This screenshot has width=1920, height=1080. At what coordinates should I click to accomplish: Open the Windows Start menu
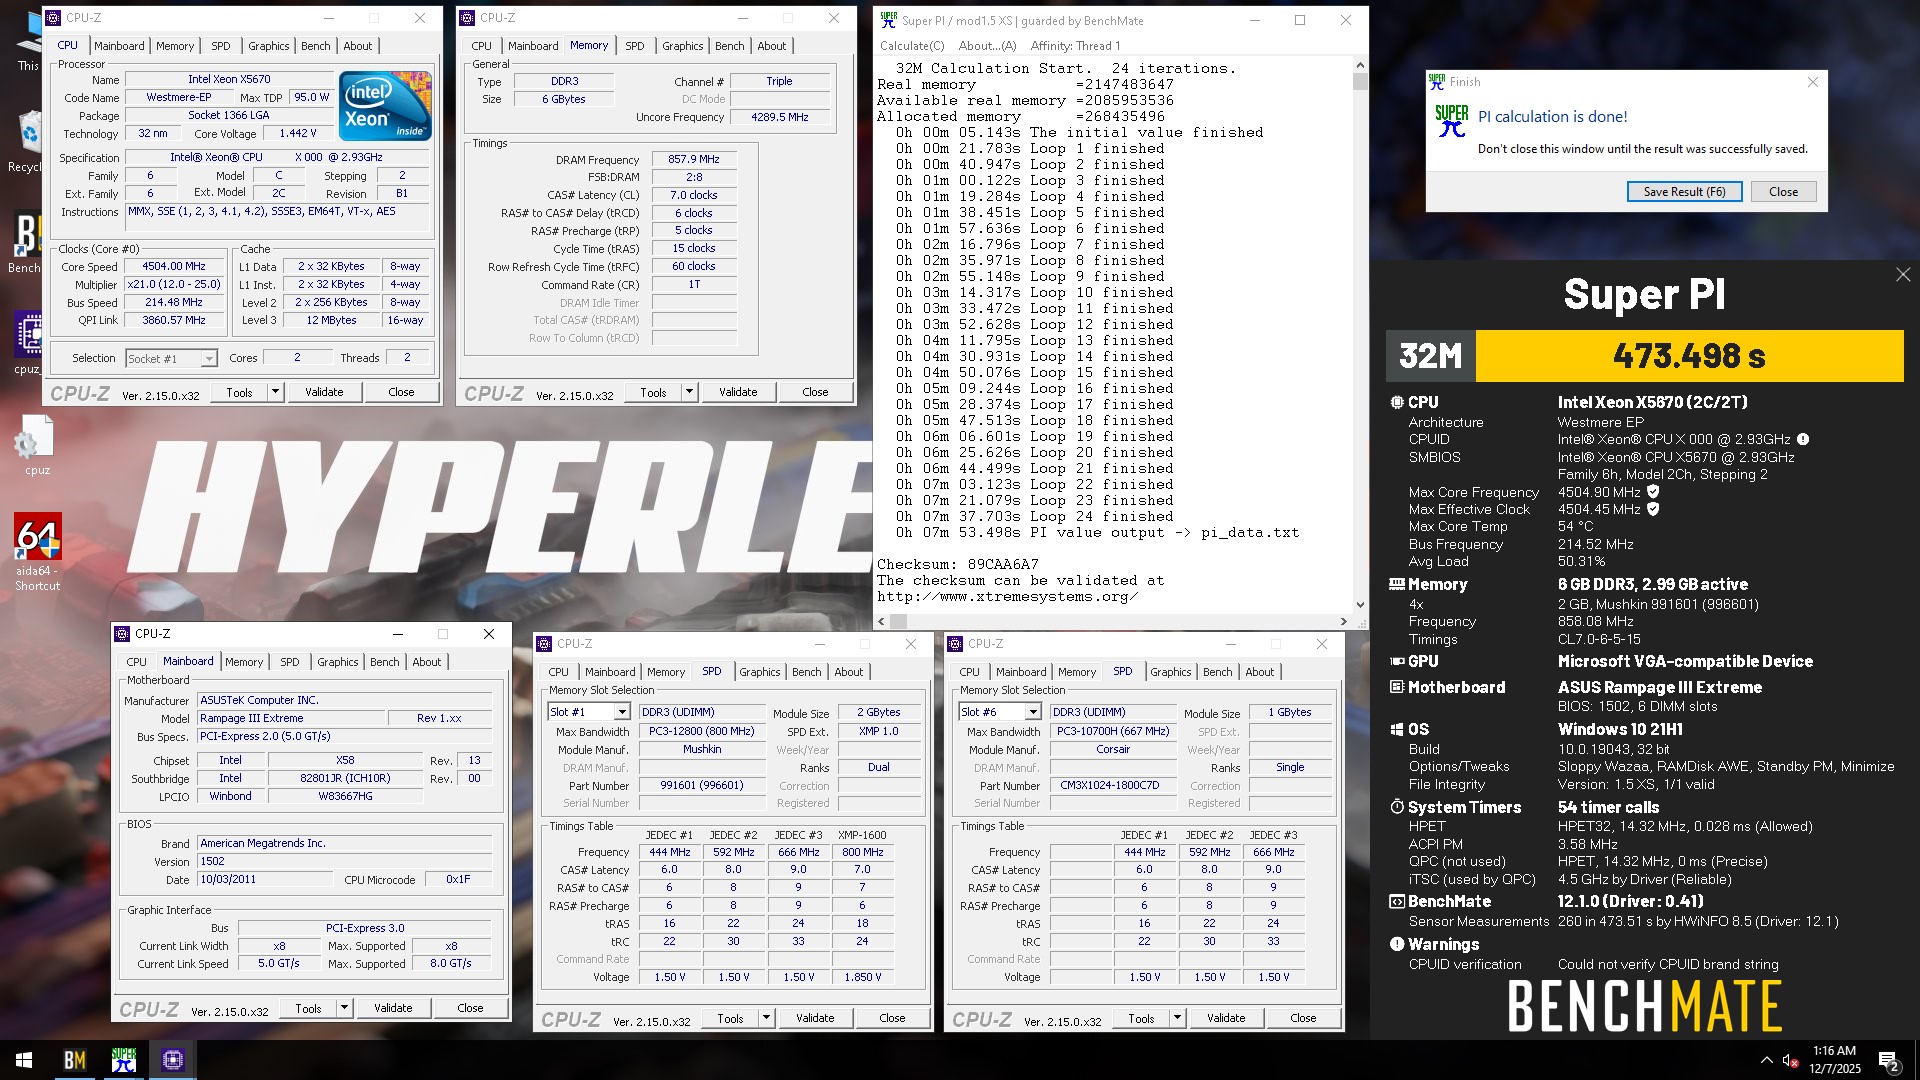pyautogui.click(x=24, y=1060)
